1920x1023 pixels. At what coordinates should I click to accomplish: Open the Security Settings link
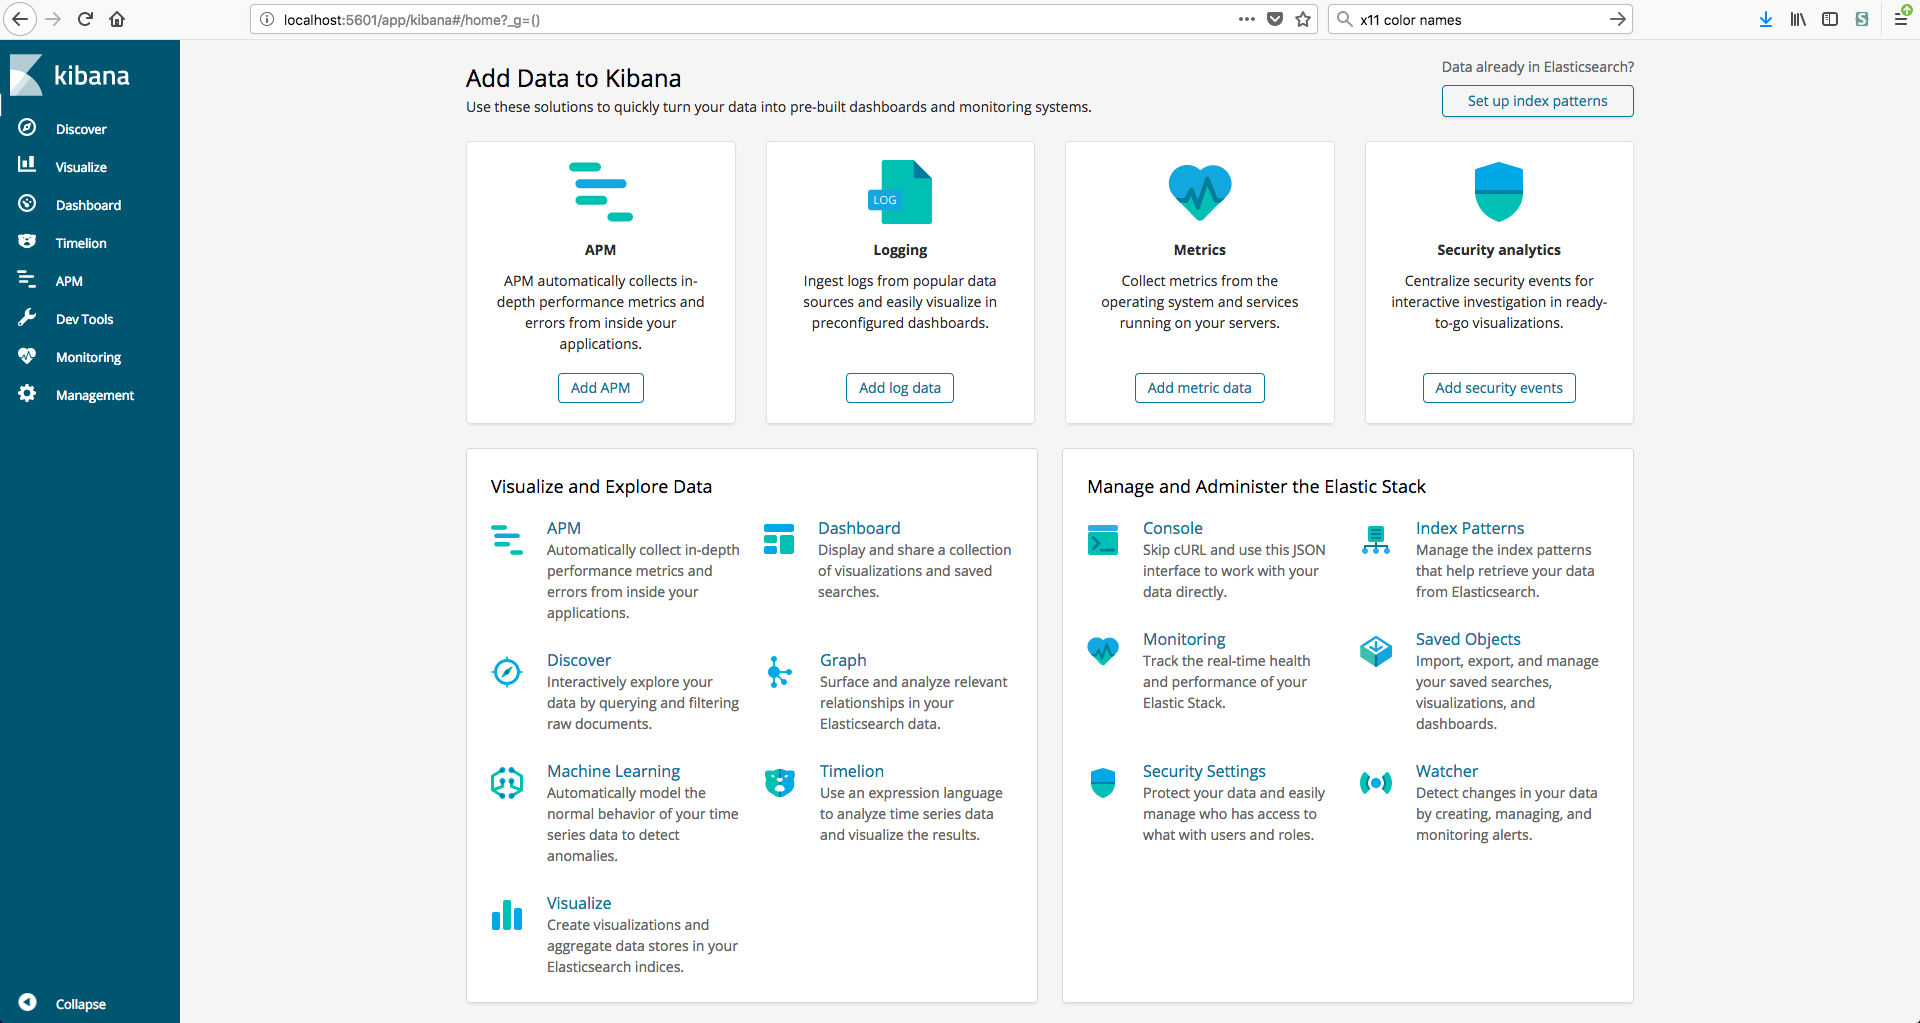click(1204, 771)
